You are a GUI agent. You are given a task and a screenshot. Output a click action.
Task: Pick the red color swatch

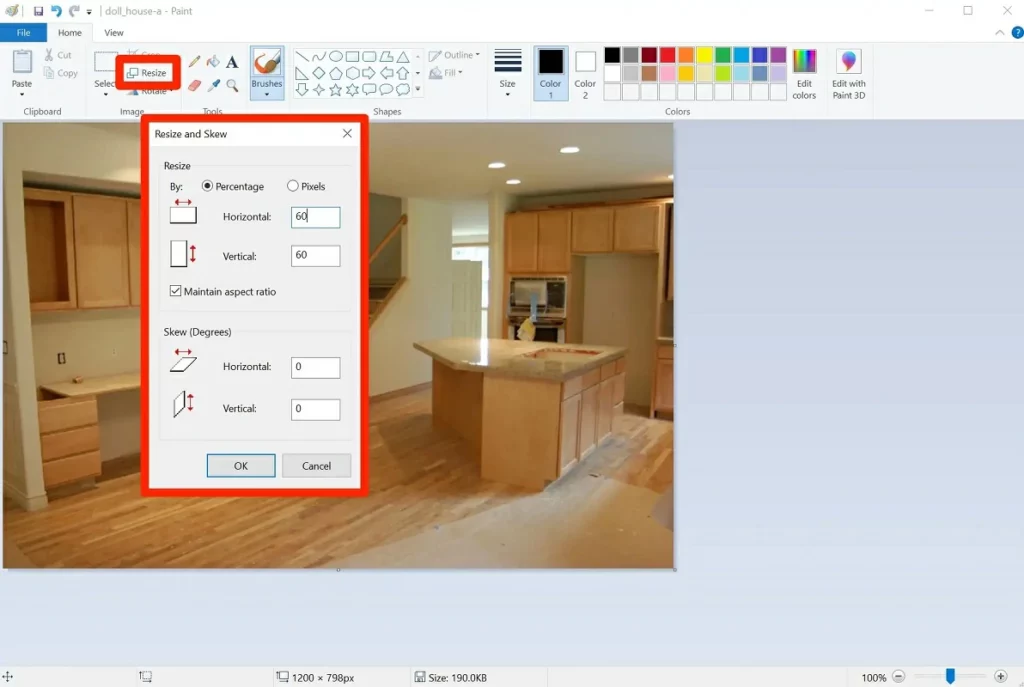pyautogui.click(x=667, y=55)
